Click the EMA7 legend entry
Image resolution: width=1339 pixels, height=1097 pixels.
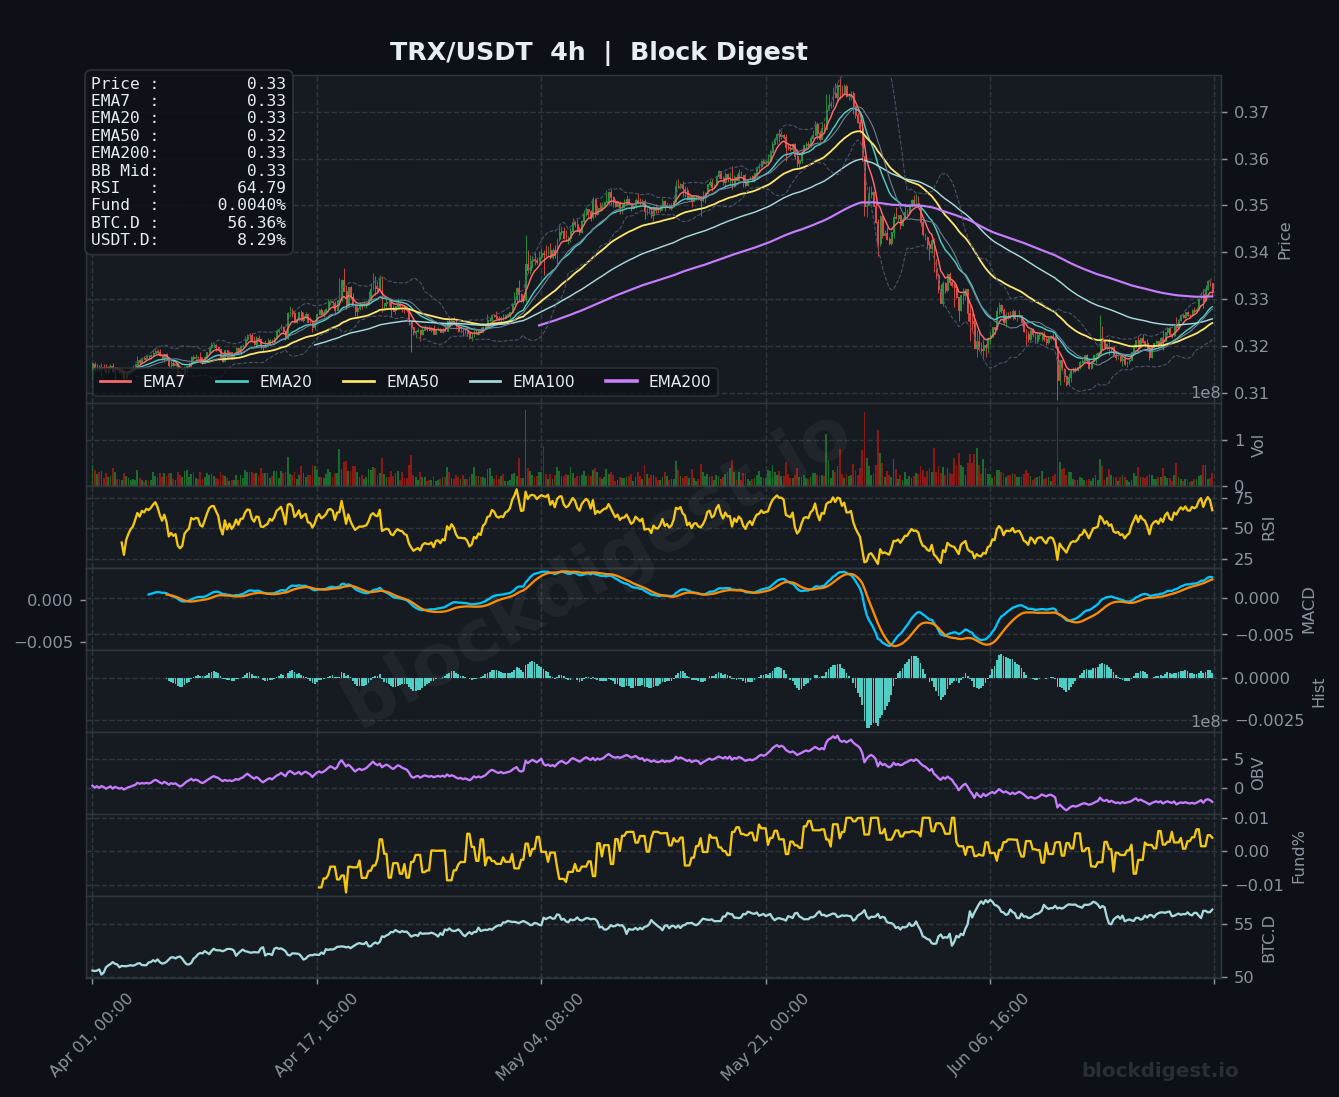pyautogui.click(x=142, y=382)
